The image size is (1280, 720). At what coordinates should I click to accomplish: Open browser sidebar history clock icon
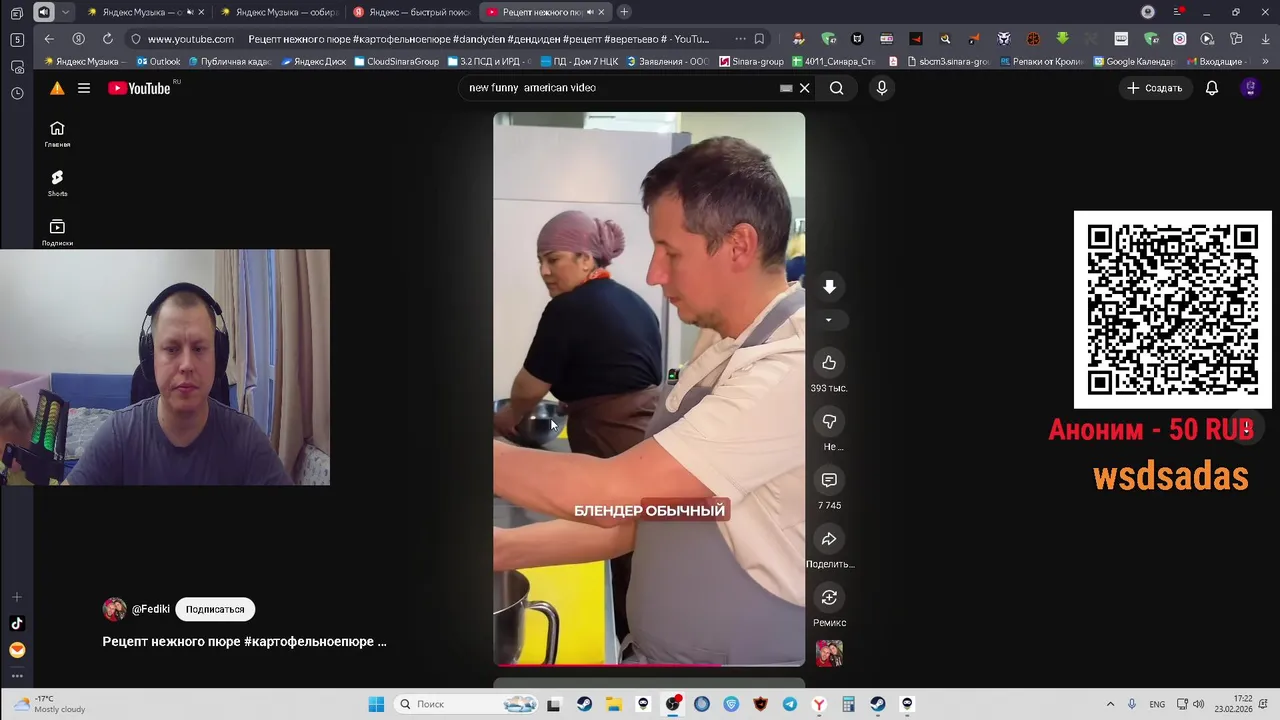coord(17,93)
